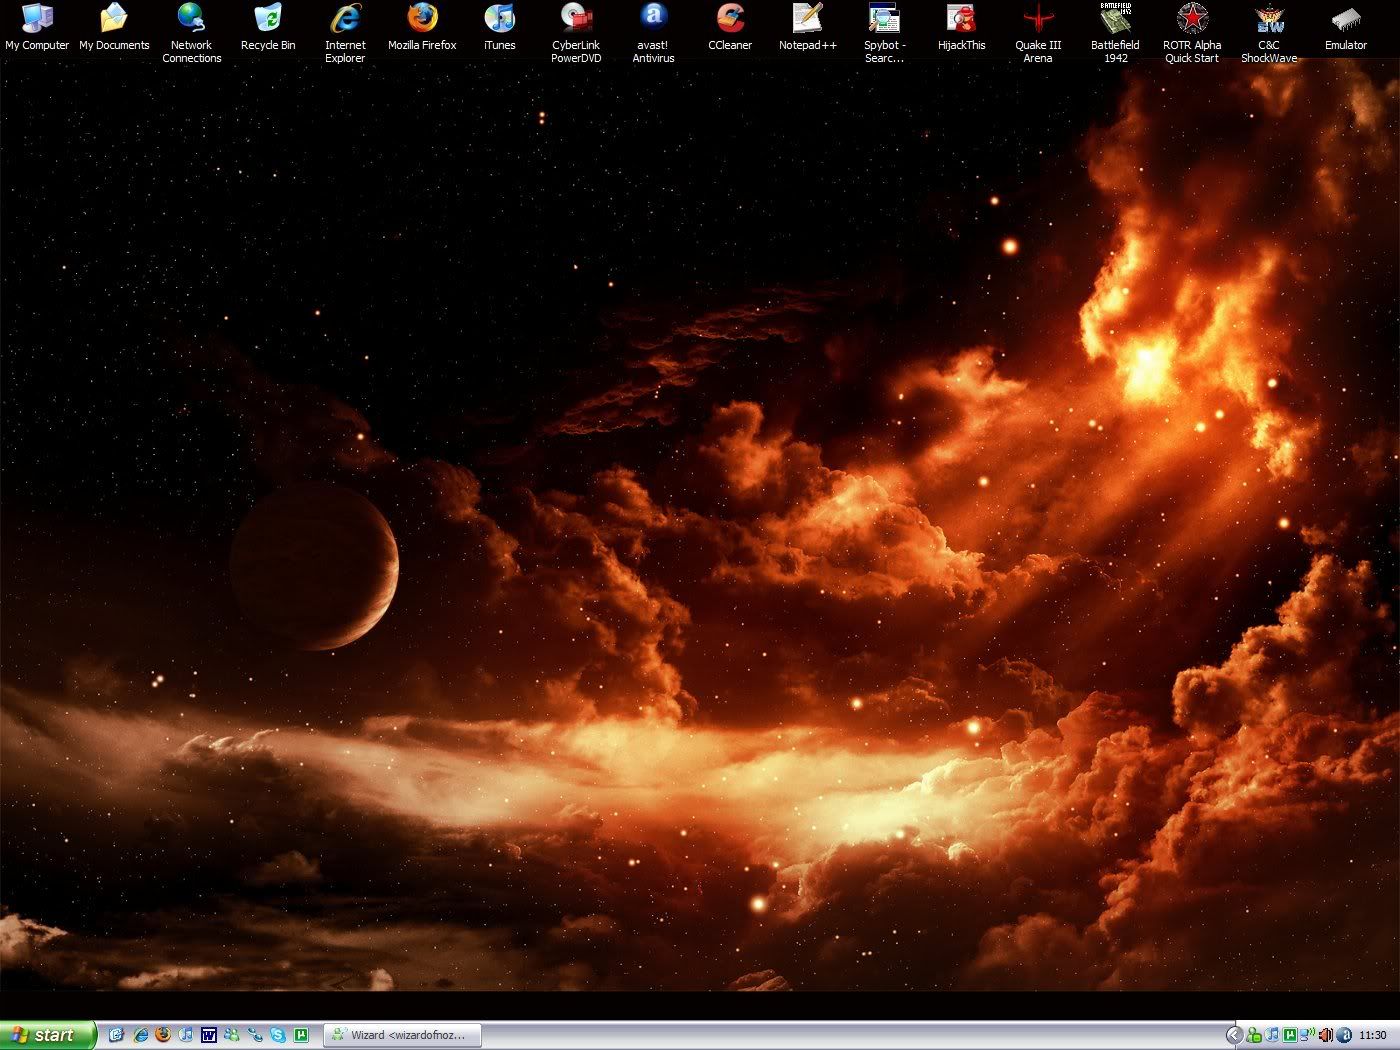The image size is (1400, 1050).
Task: Select the CyberLink PowerDVD icon
Action: (x=576, y=33)
